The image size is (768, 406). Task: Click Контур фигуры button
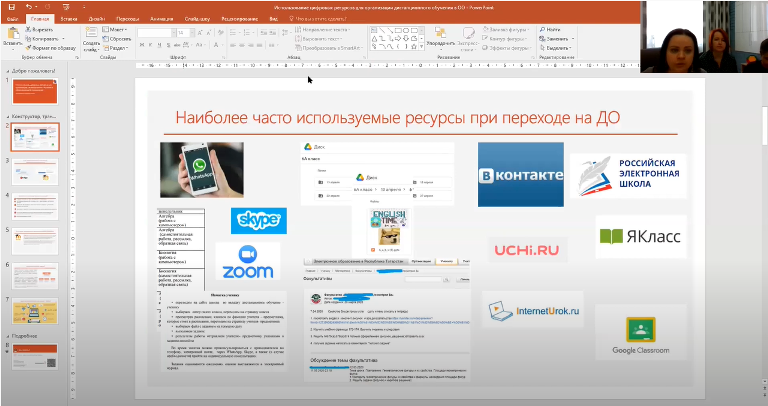click(505, 39)
